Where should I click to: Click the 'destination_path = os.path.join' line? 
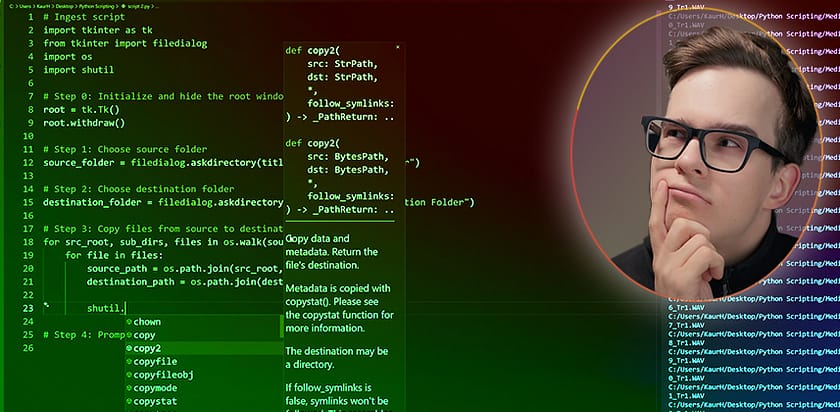coord(185,281)
